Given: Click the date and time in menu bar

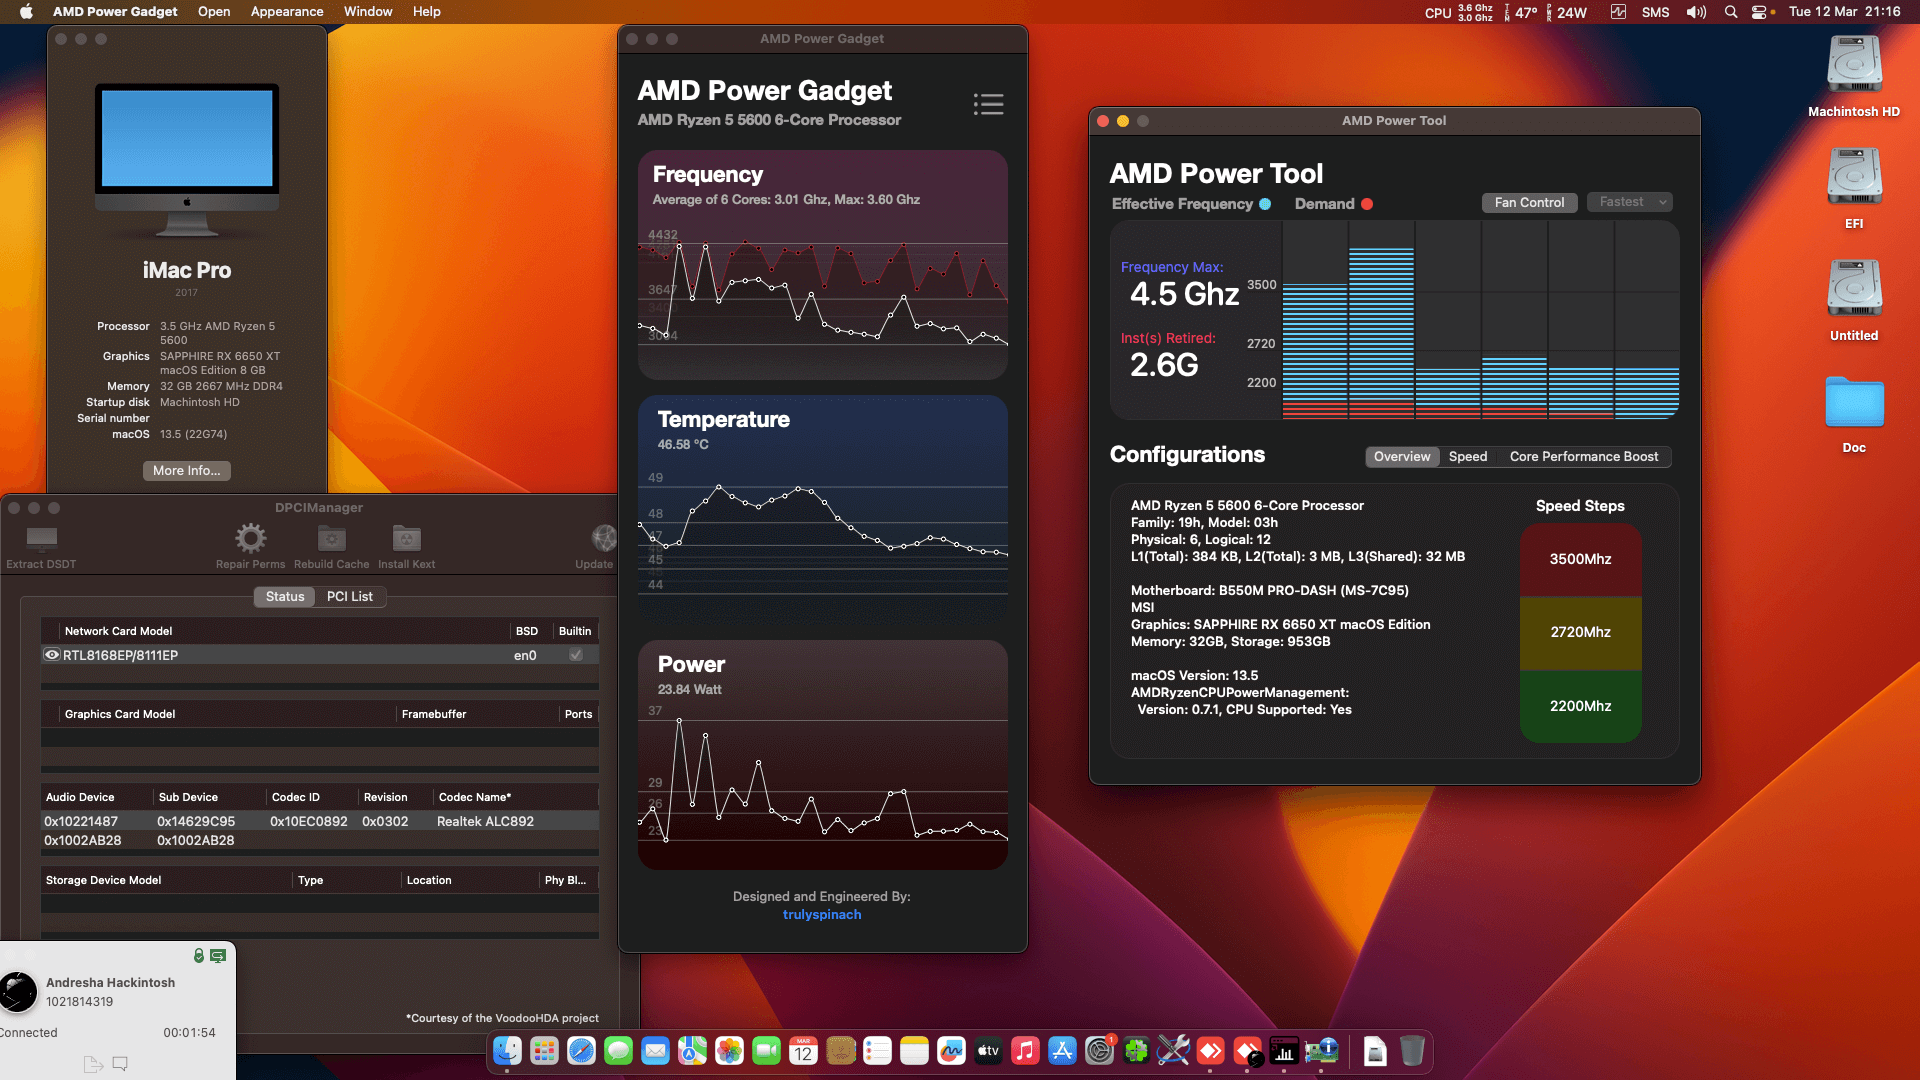Looking at the screenshot, I should [1845, 12].
